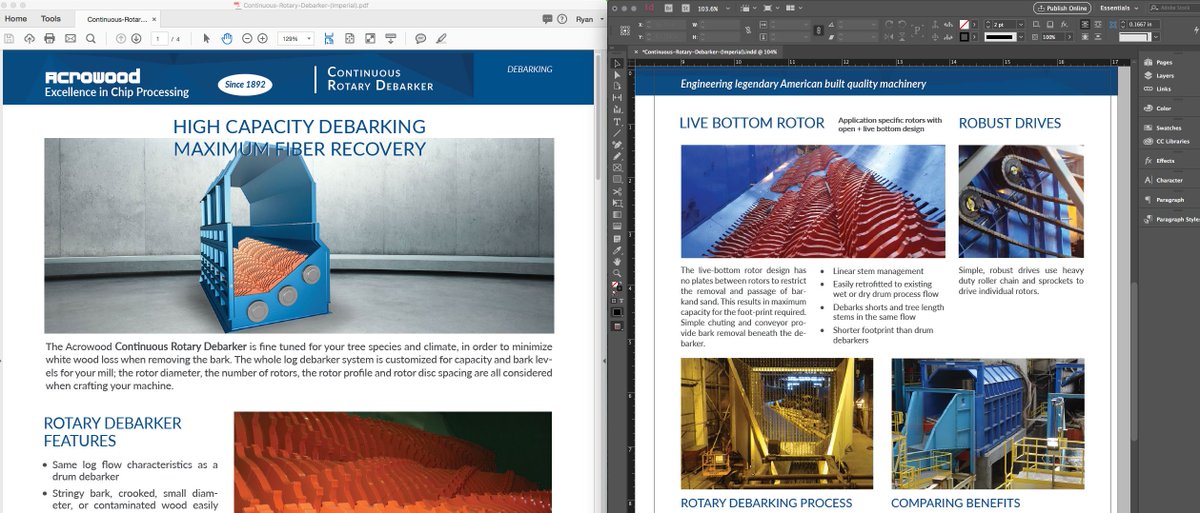Click the fit width scrolling icon in Acrobat
Screen dimensions: 1200x513
pyautogui.click(x=331, y=38)
